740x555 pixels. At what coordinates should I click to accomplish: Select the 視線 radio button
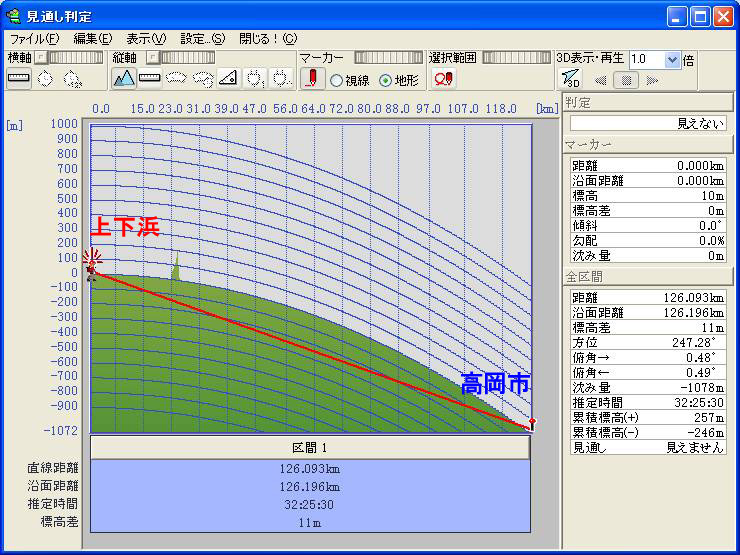(x=336, y=81)
